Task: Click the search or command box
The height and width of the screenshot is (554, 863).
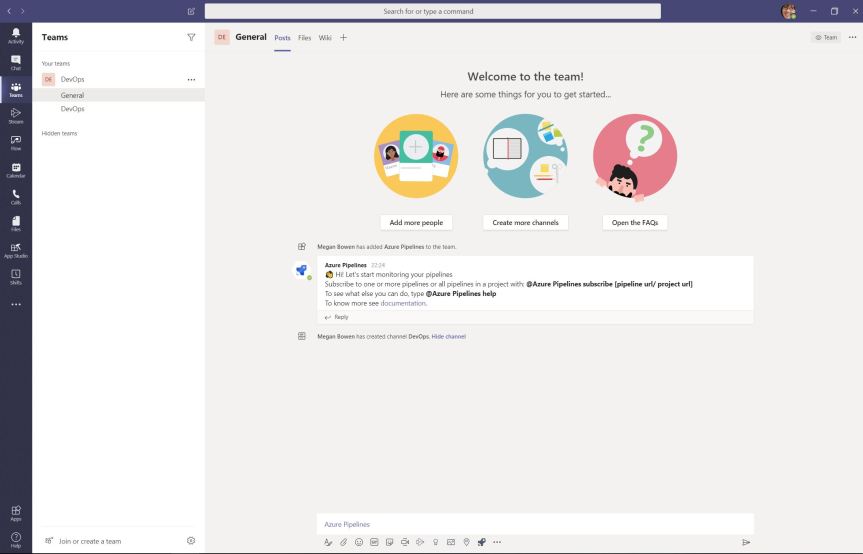Action: click(x=432, y=11)
